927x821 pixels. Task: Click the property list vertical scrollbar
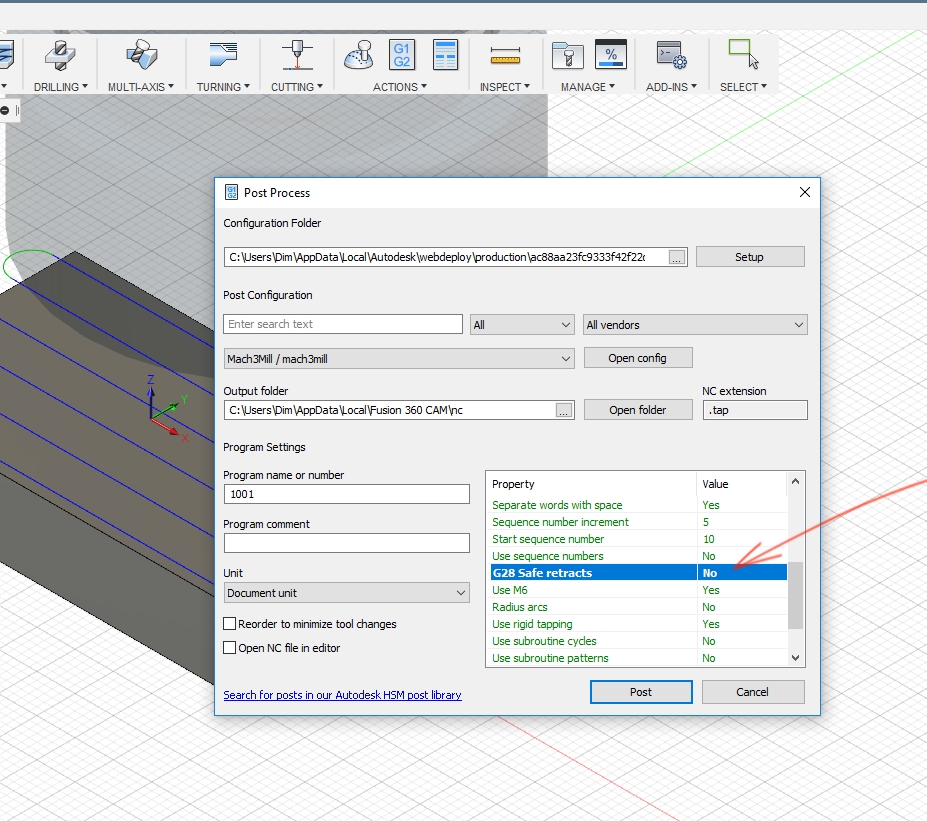click(x=796, y=596)
